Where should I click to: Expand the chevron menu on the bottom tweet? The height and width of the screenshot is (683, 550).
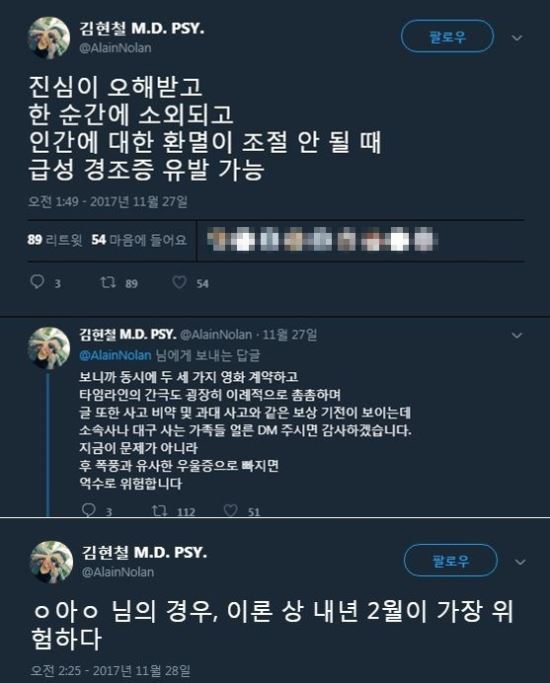520,562
